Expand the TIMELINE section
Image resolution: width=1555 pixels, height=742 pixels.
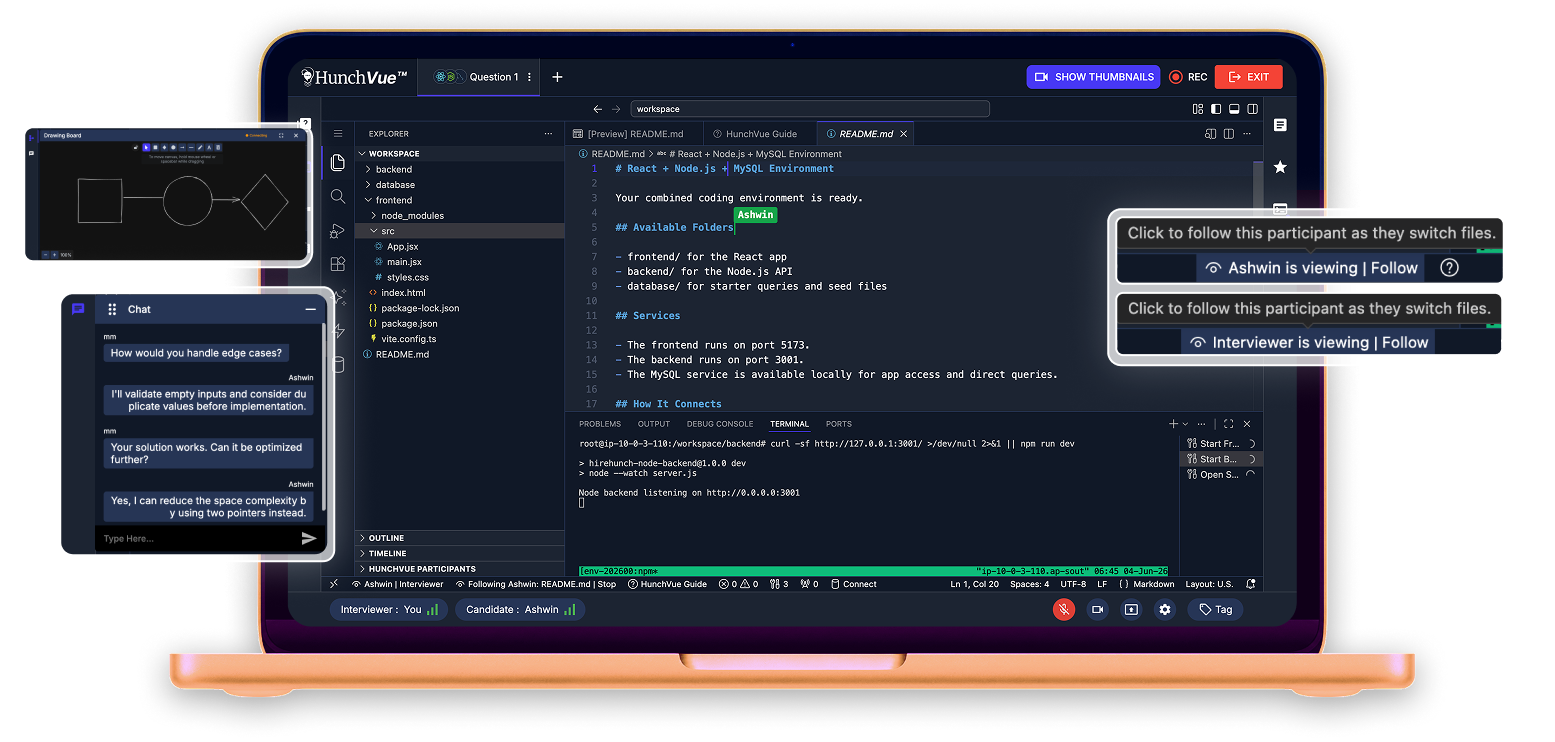coord(460,553)
